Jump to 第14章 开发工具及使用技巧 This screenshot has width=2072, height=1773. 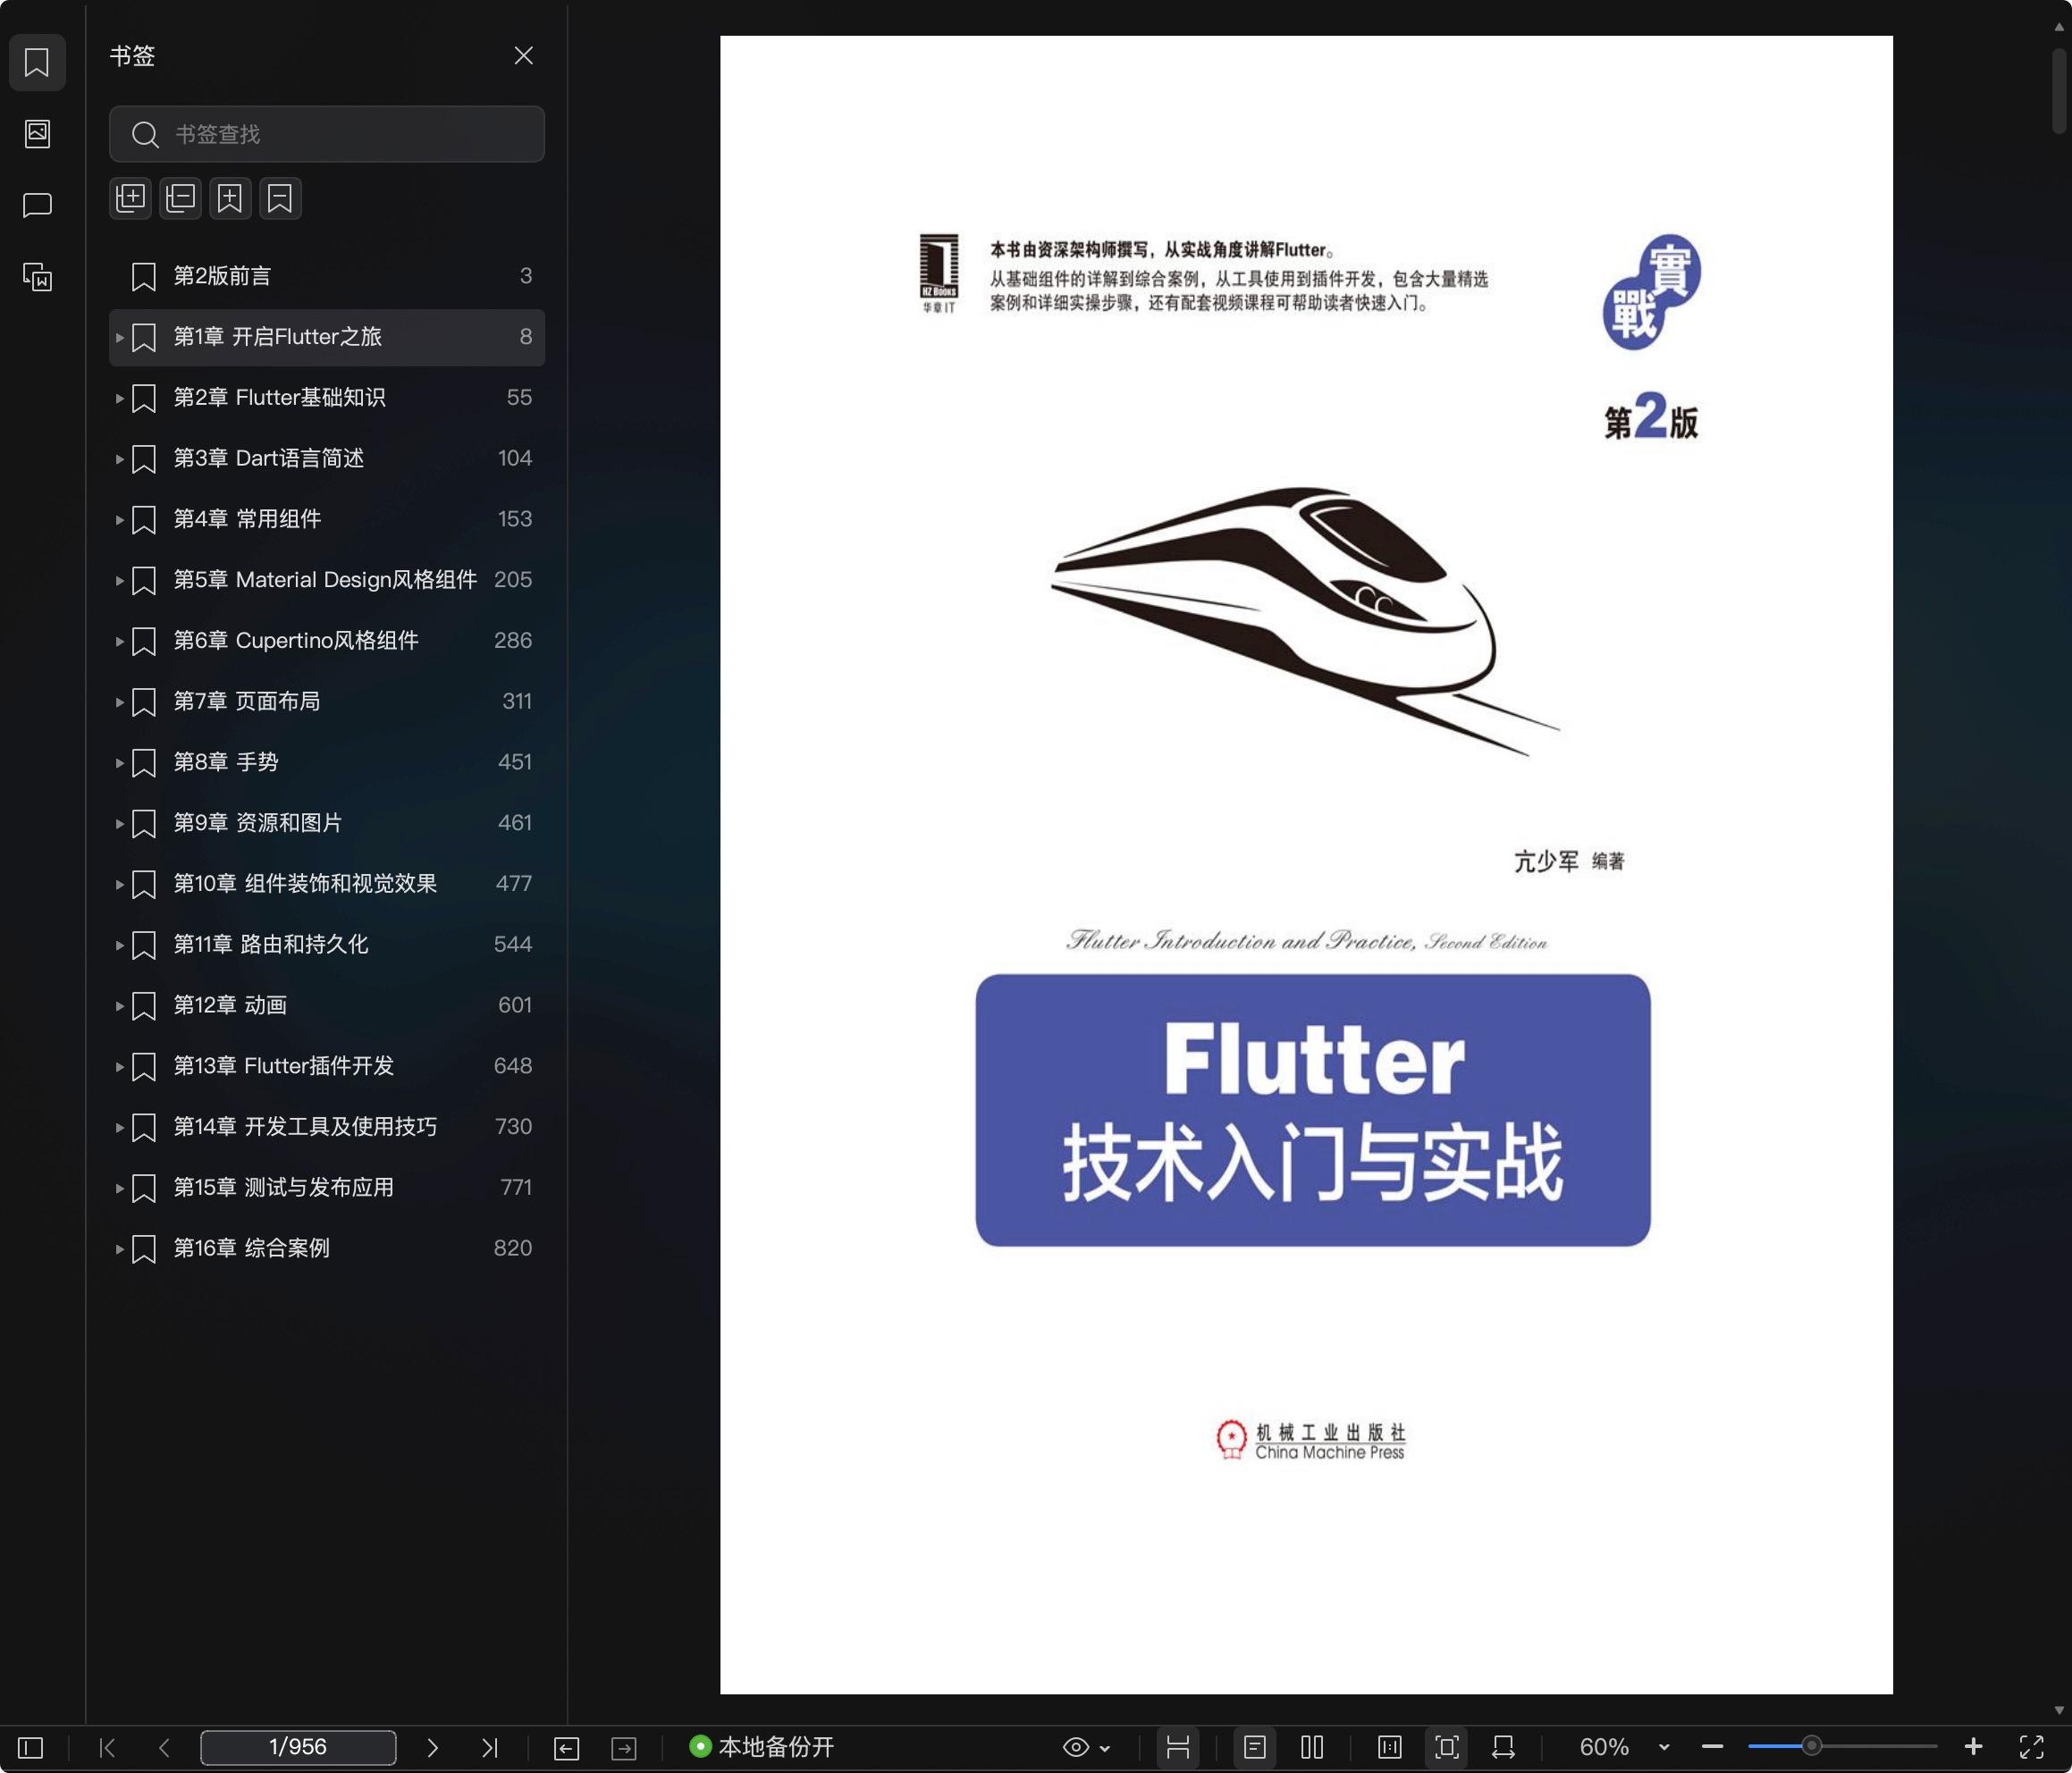tap(327, 1127)
